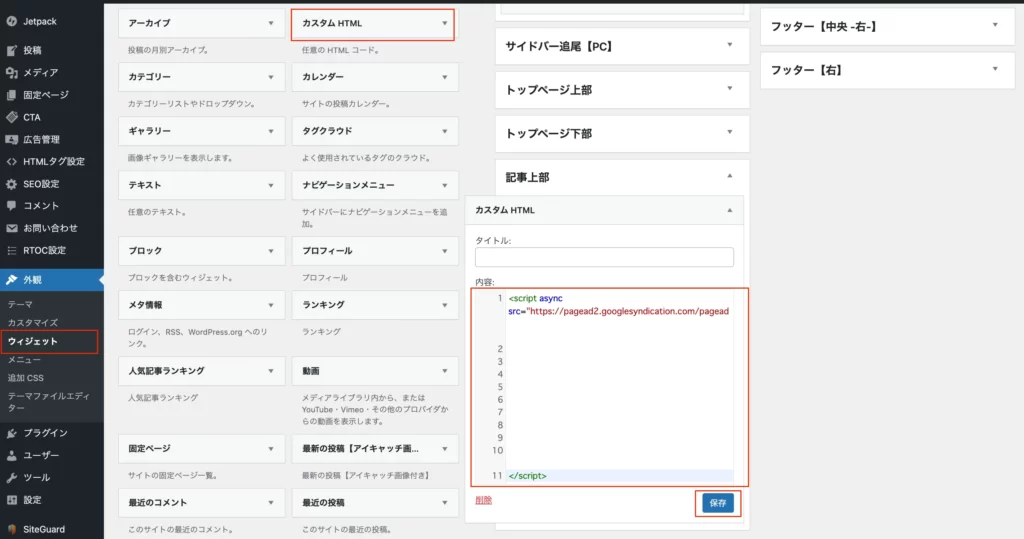1024x539 pixels.
Task: Expand the プロフィール widget arrow
Action: [445, 251]
